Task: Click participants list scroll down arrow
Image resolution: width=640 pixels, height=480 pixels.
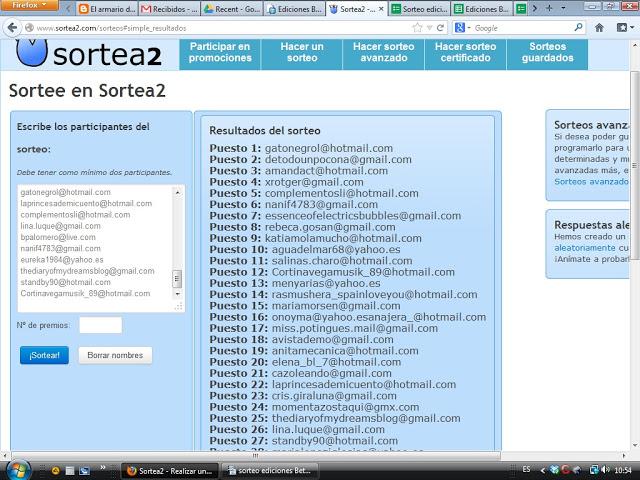Action: (178, 293)
